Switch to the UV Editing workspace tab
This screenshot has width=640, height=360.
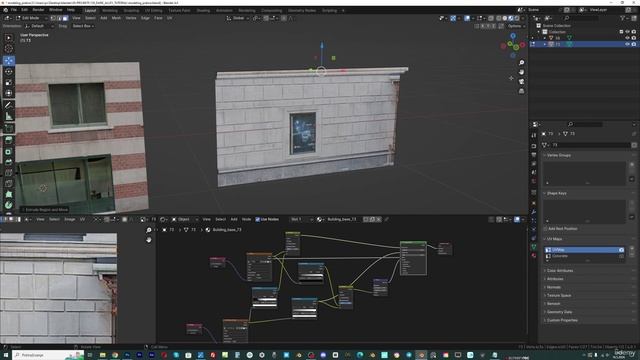(153, 11)
